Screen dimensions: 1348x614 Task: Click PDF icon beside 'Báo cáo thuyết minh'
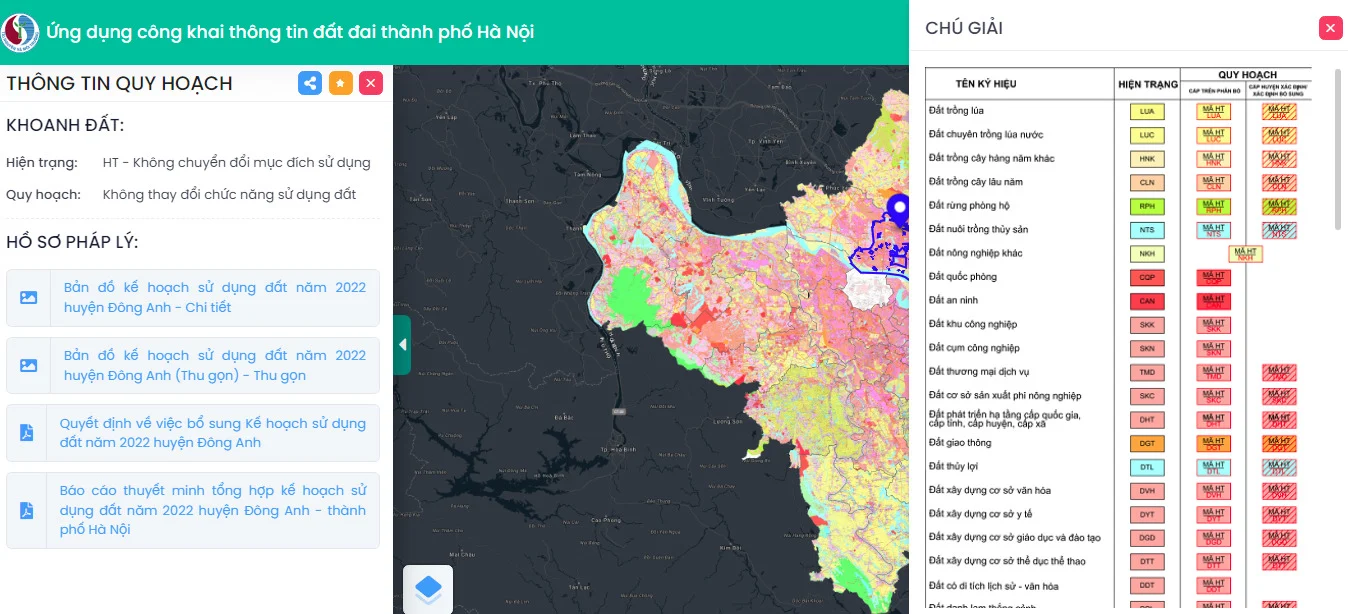(27, 510)
